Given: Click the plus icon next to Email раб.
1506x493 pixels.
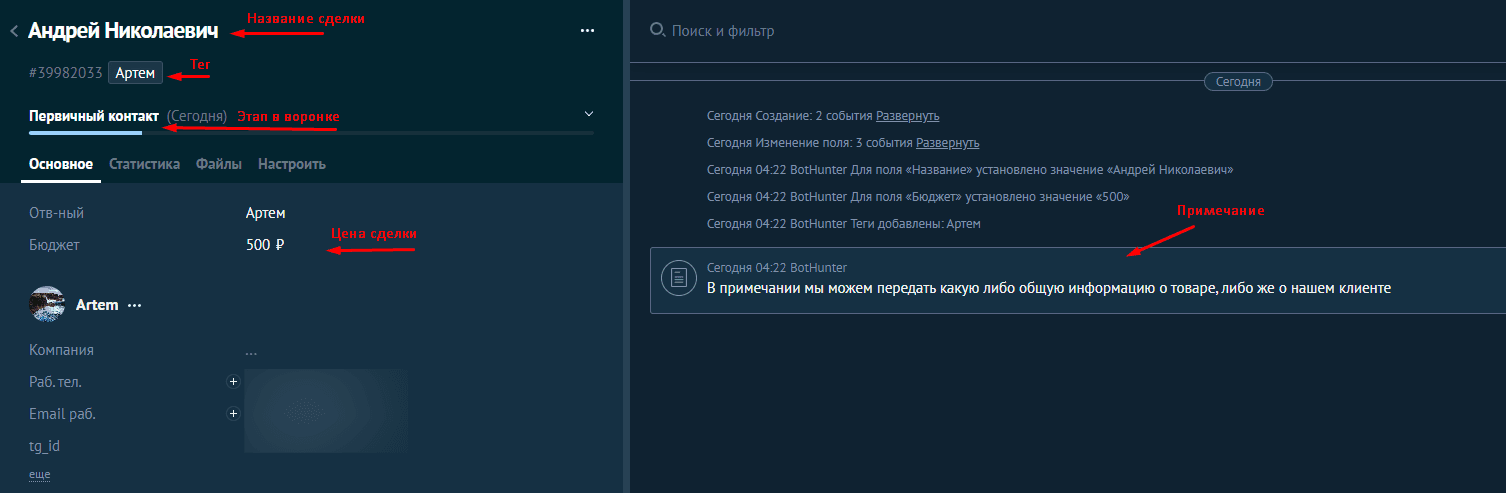Looking at the screenshot, I should tap(233, 413).
